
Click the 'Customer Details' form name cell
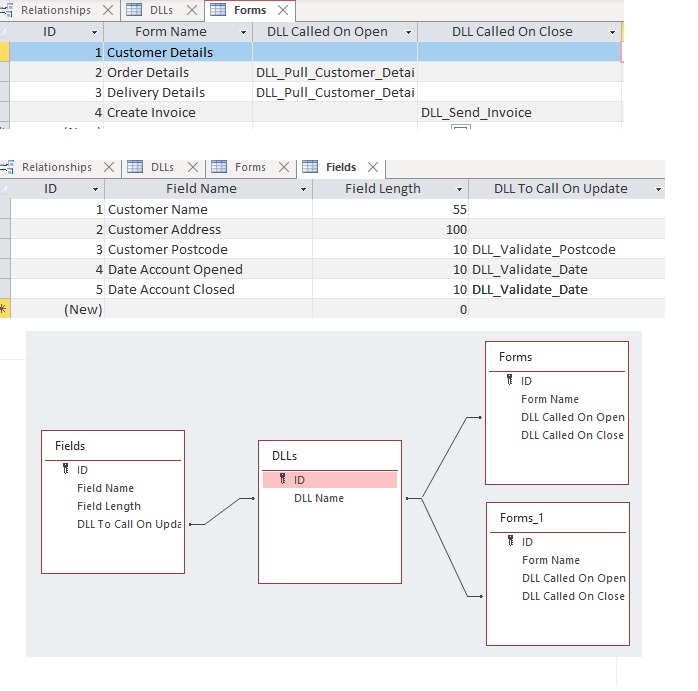[x=179, y=52]
